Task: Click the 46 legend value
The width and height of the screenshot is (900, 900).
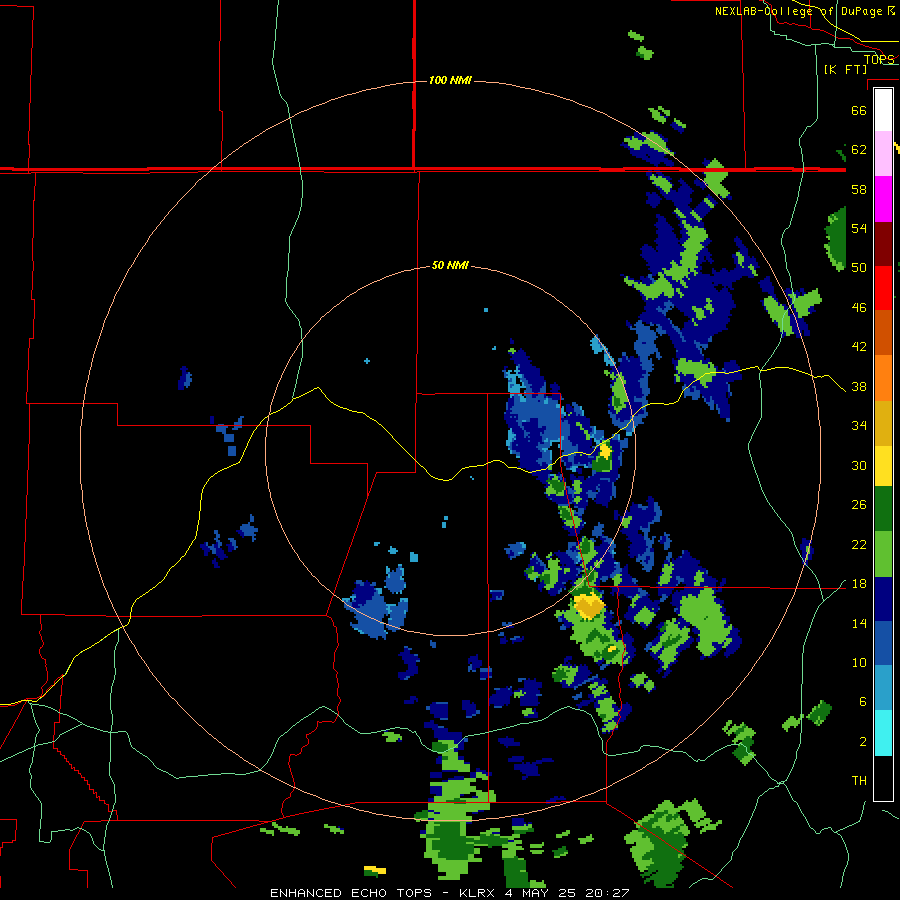Action: pos(859,308)
